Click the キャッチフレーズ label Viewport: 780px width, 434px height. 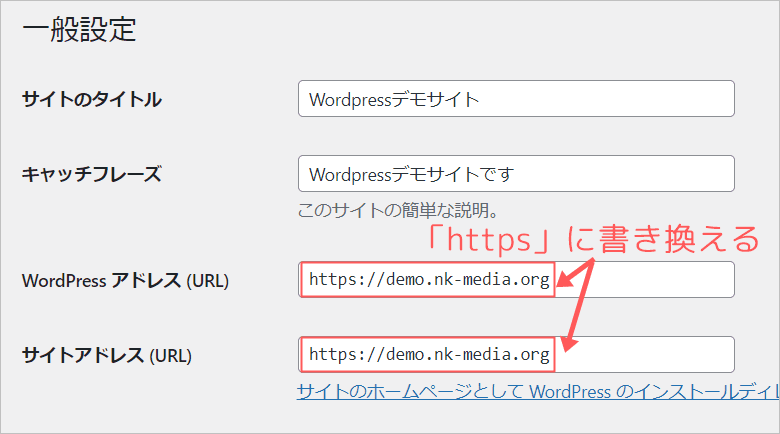pos(91,174)
